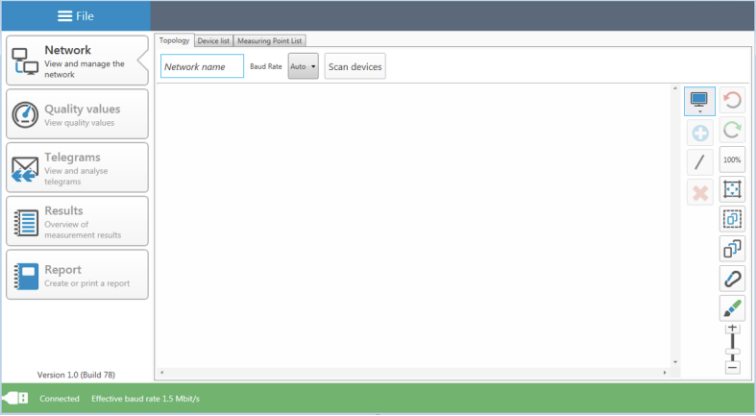
Task: Reset zoom with the 100% button
Action: [732, 160]
